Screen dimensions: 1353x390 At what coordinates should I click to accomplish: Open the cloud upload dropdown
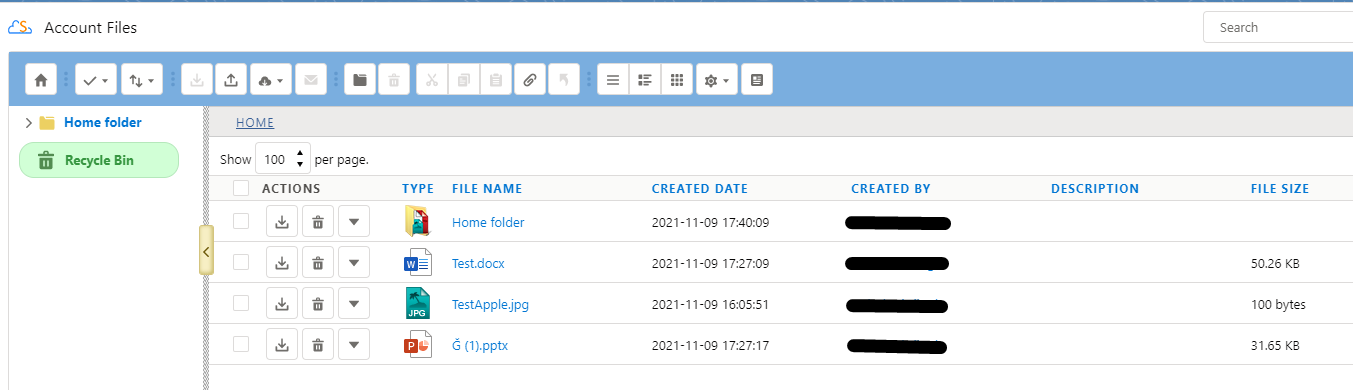[x=271, y=80]
